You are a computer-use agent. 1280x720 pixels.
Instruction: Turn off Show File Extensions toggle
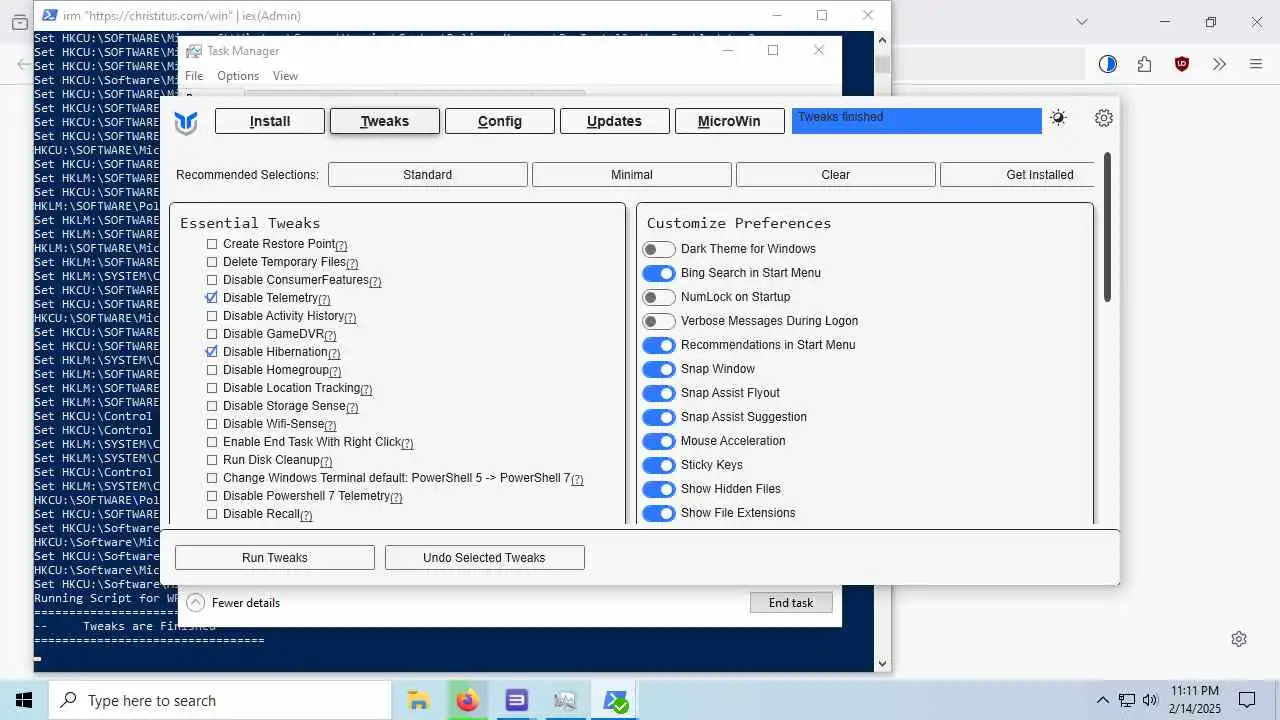pyautogui.click(x=659, y=513)
